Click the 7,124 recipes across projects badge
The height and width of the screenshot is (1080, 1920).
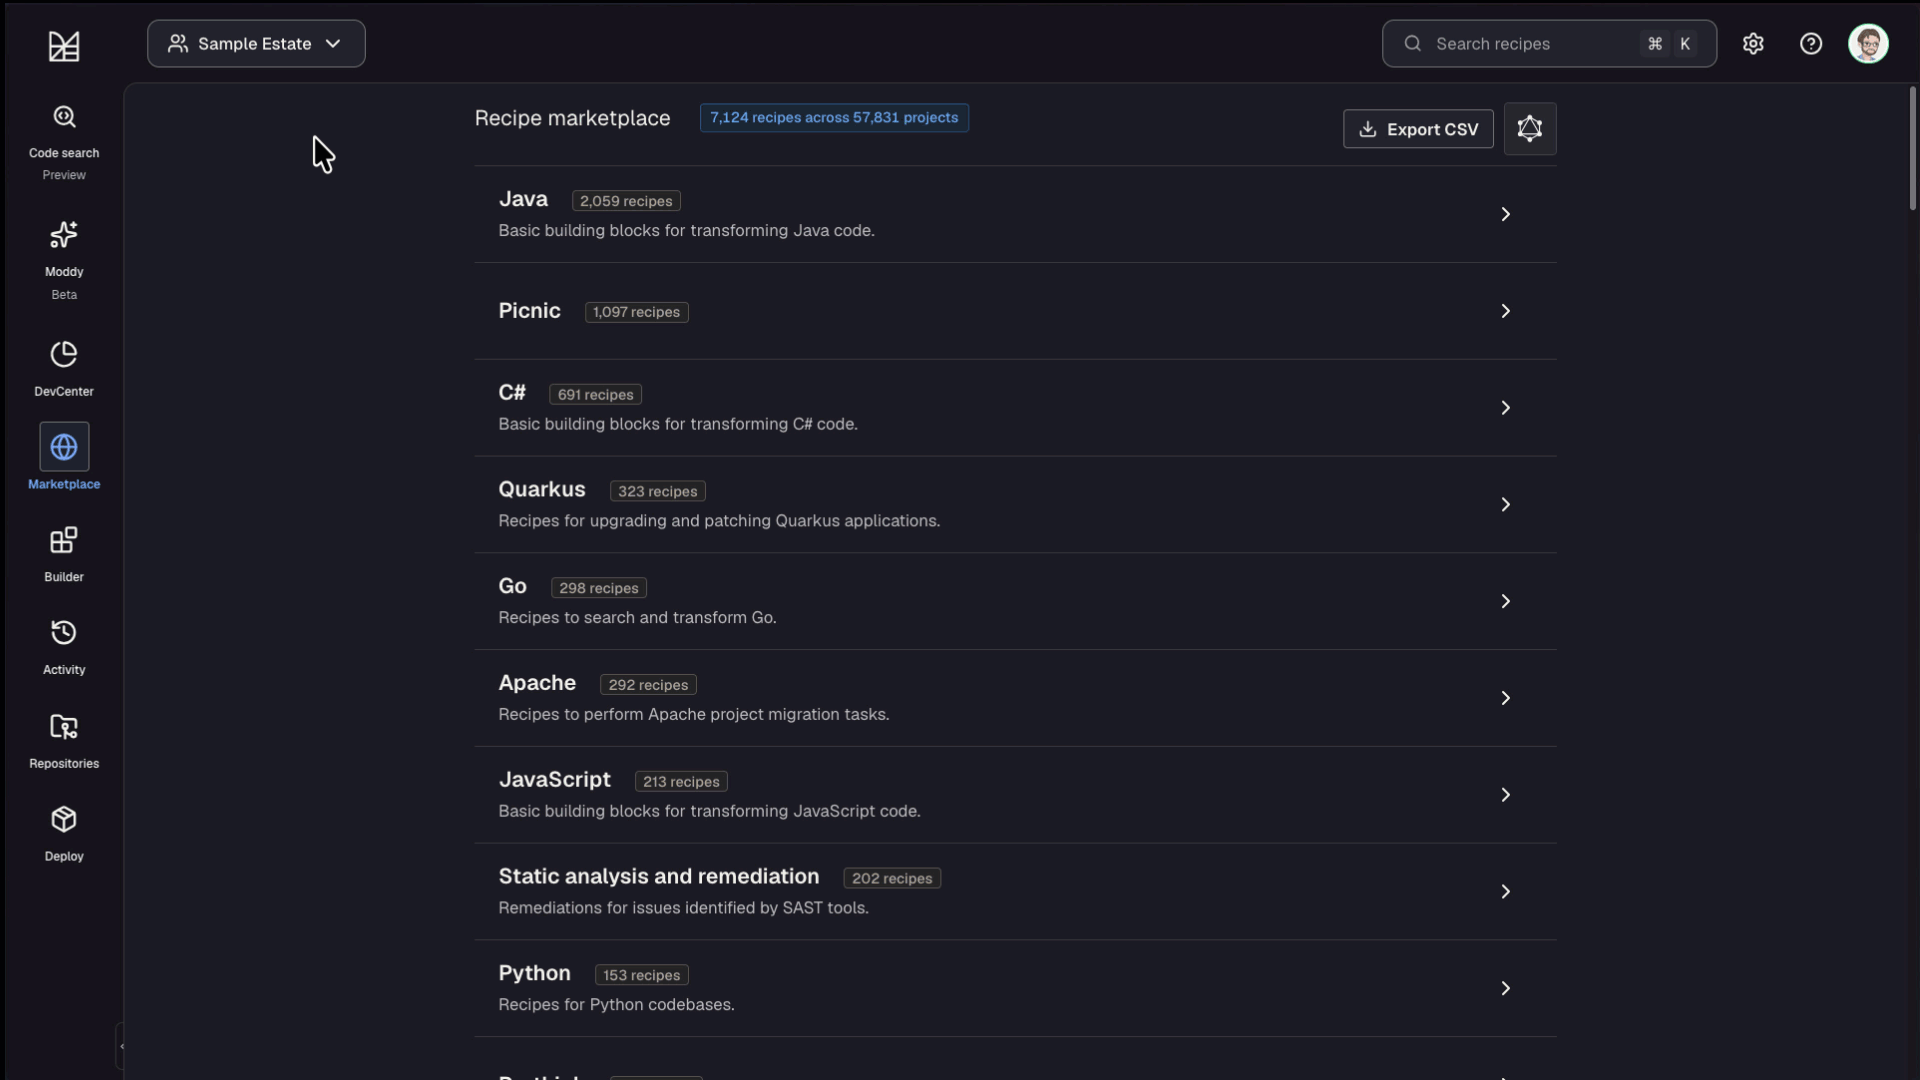pyautogui.click(x=834, y=118)
